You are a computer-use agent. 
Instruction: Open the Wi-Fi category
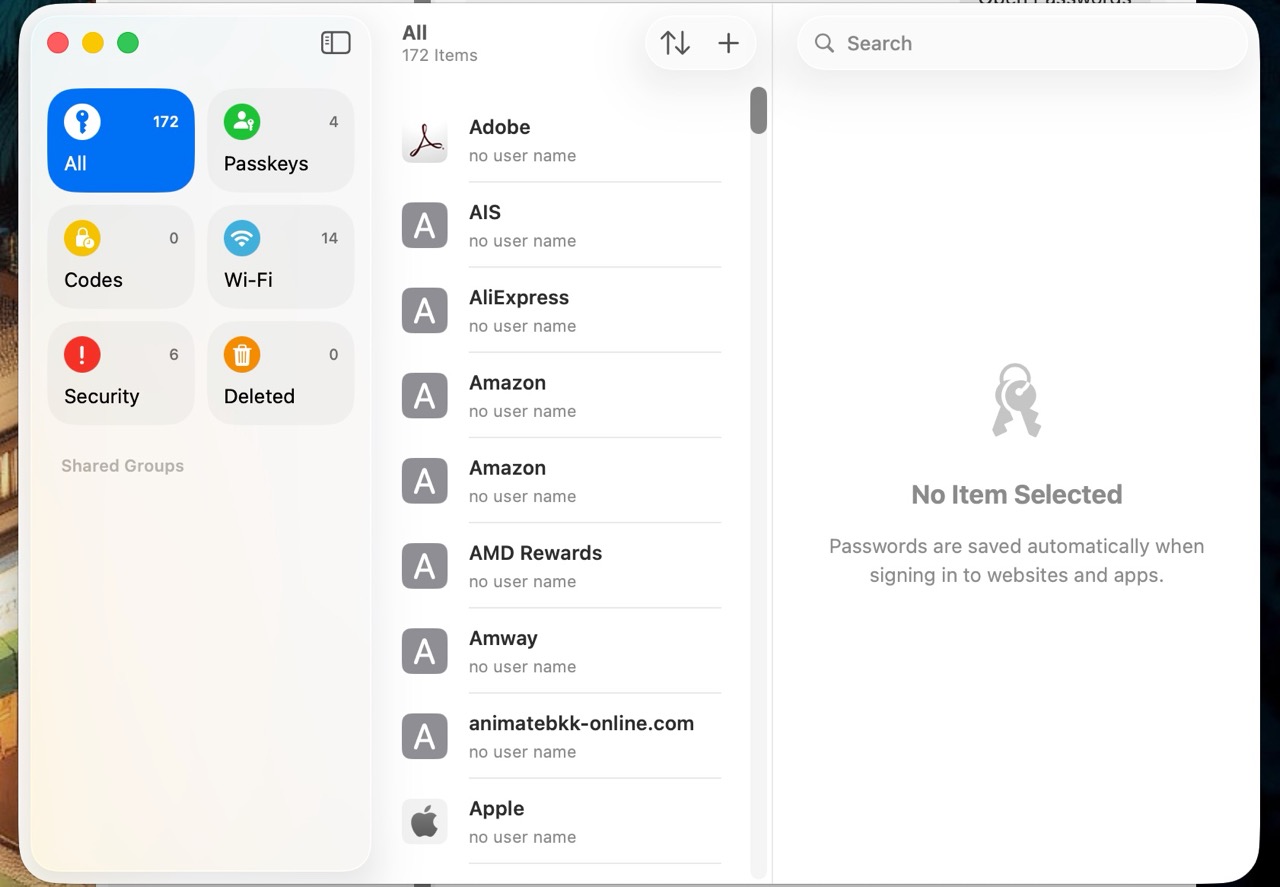tap(281, 257)
